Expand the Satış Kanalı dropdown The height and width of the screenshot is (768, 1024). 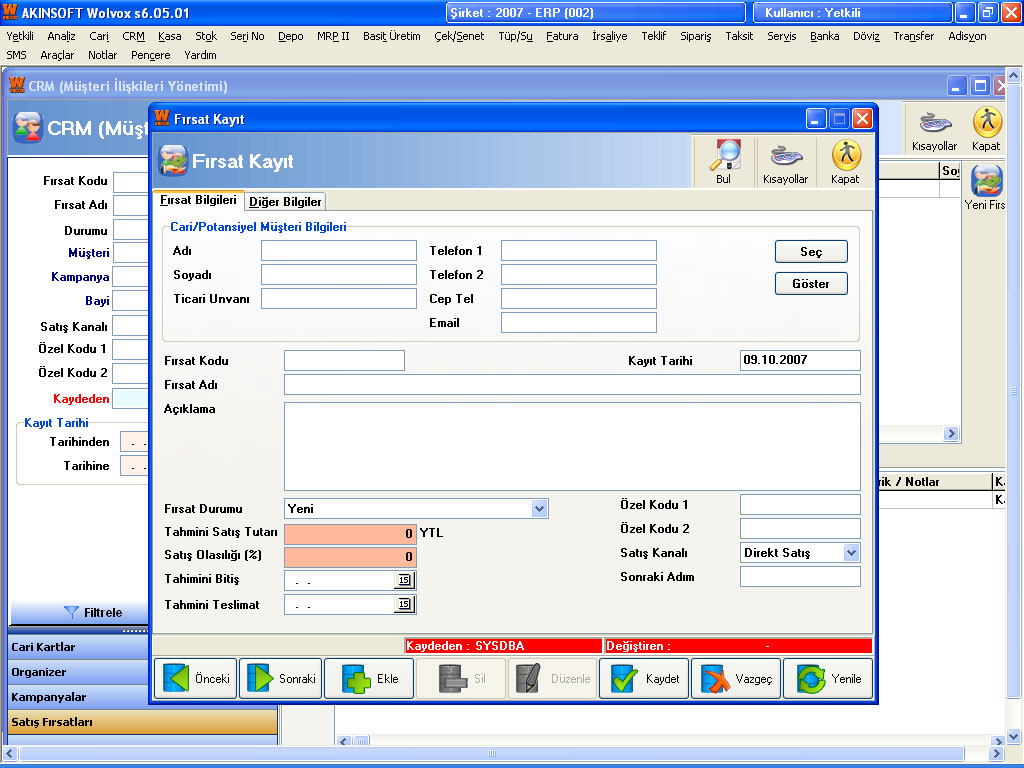coord(851,553)
